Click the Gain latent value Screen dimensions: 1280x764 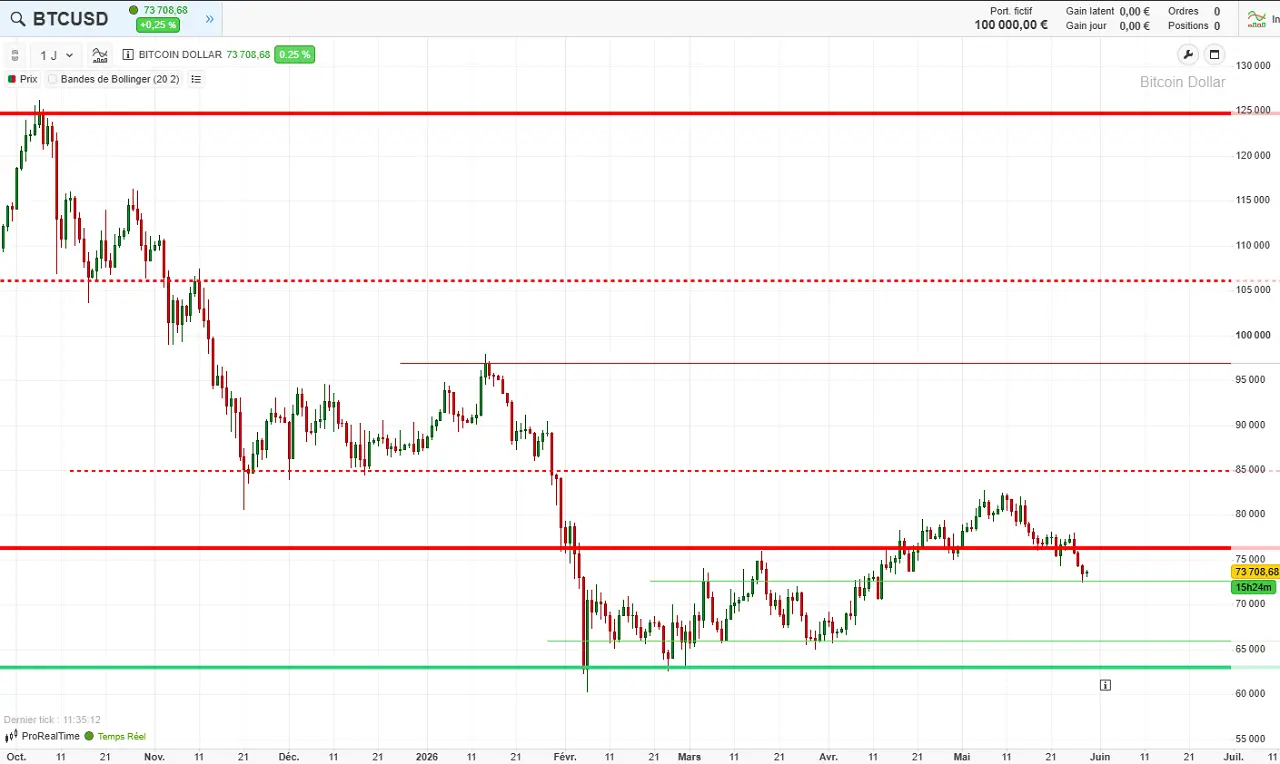[x=1135, y=11]
